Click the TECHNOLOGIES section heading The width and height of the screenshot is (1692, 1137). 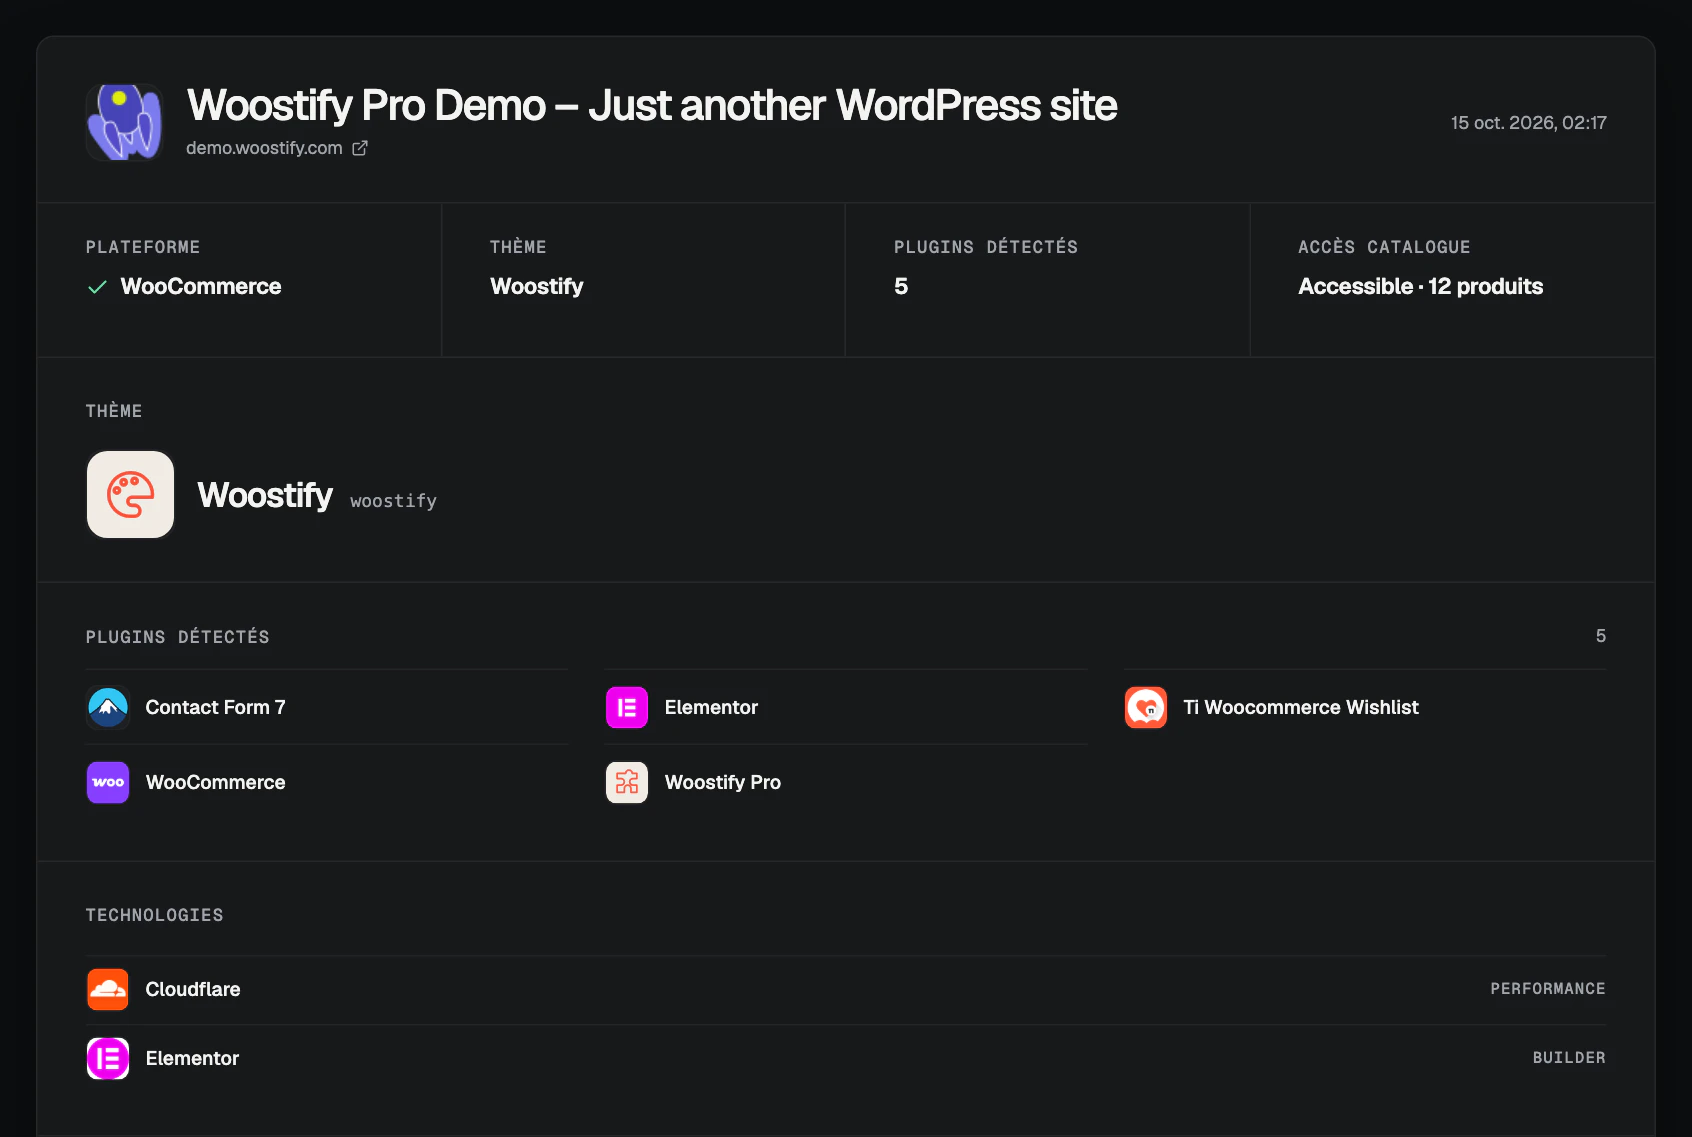pyautogui.click(x=155, y=915)
